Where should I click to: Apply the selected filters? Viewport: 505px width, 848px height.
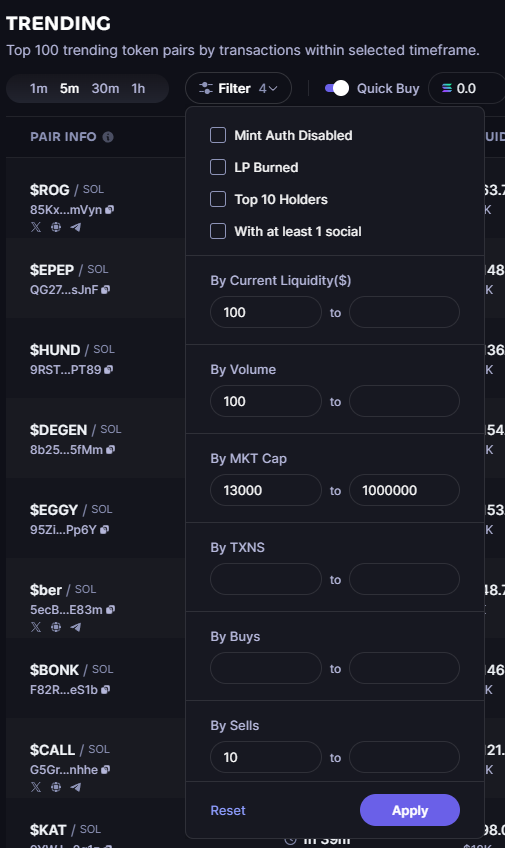pyautogui.click(x=410, y=810)
